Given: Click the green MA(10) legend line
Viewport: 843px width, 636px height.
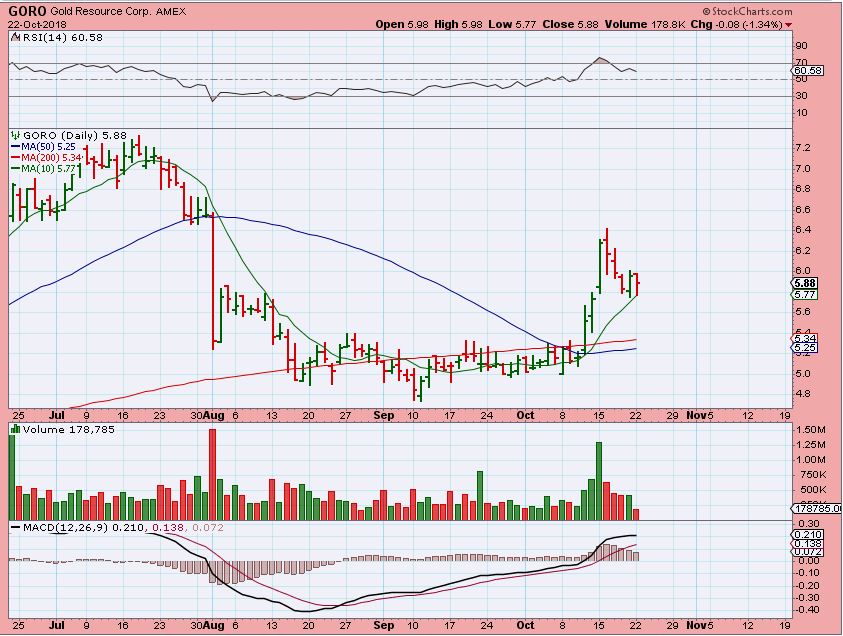Looking at the screenshot, I should pos(16,169).
